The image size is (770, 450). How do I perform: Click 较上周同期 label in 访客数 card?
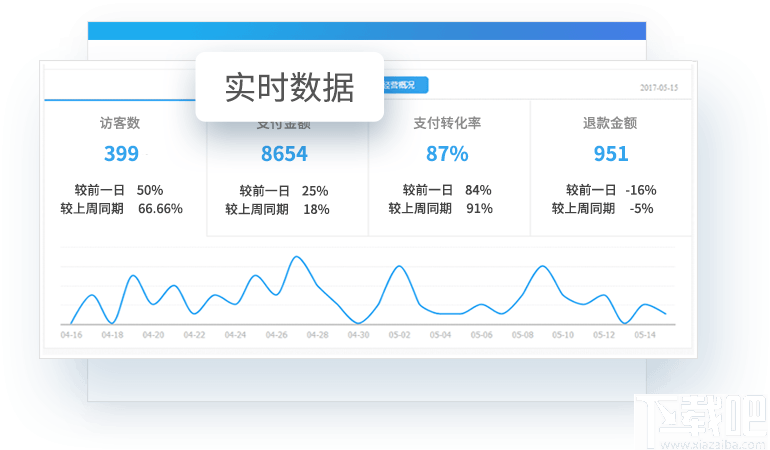[x=92, y=209]
